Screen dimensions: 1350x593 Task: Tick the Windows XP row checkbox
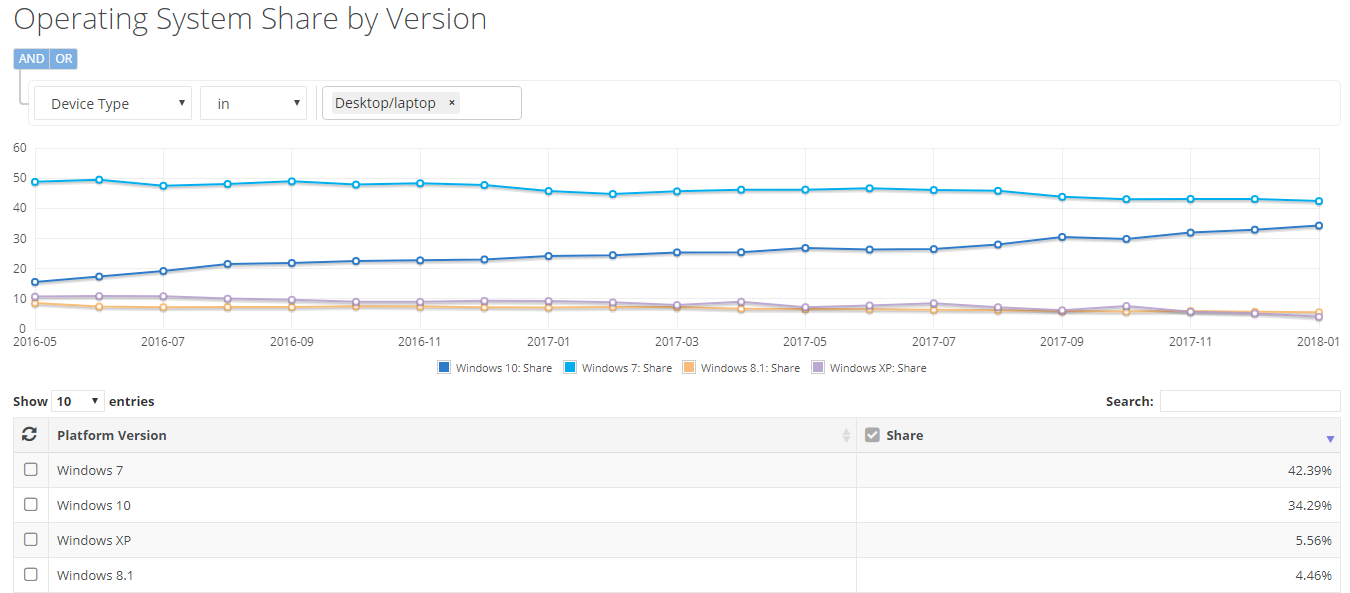point(31,539)
